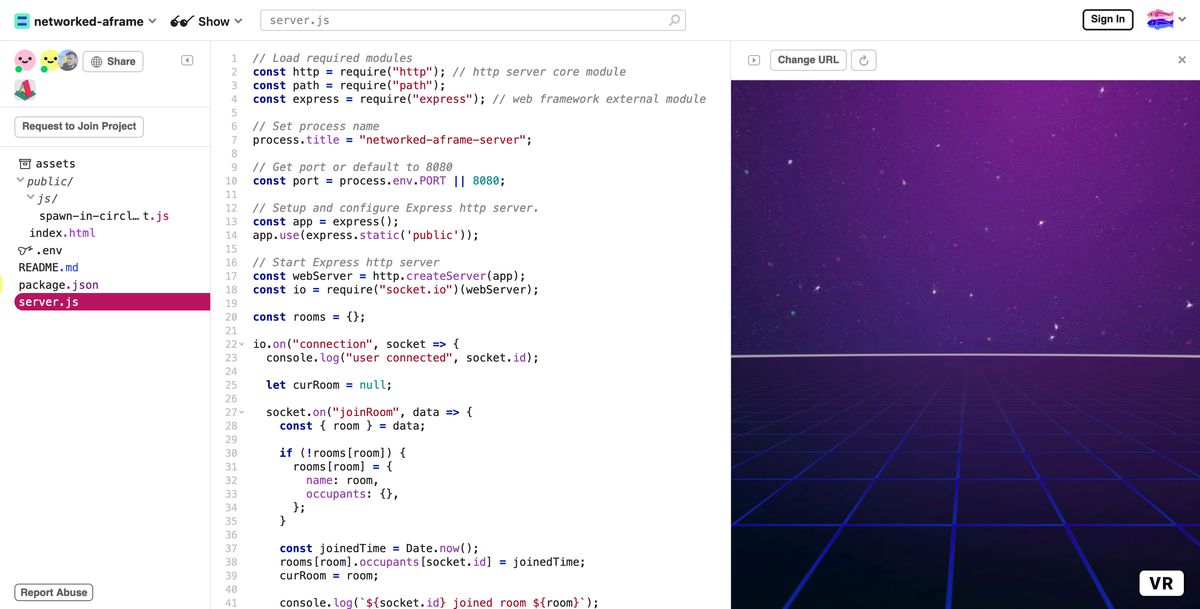The image size is (1200, 609).
Task: Open the A-Frame project avatar icon
Action: coord(25,91)
